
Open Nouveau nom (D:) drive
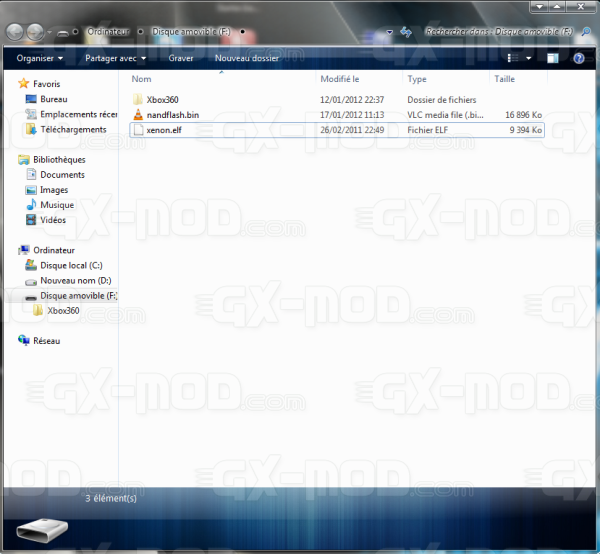pos(76,280)
